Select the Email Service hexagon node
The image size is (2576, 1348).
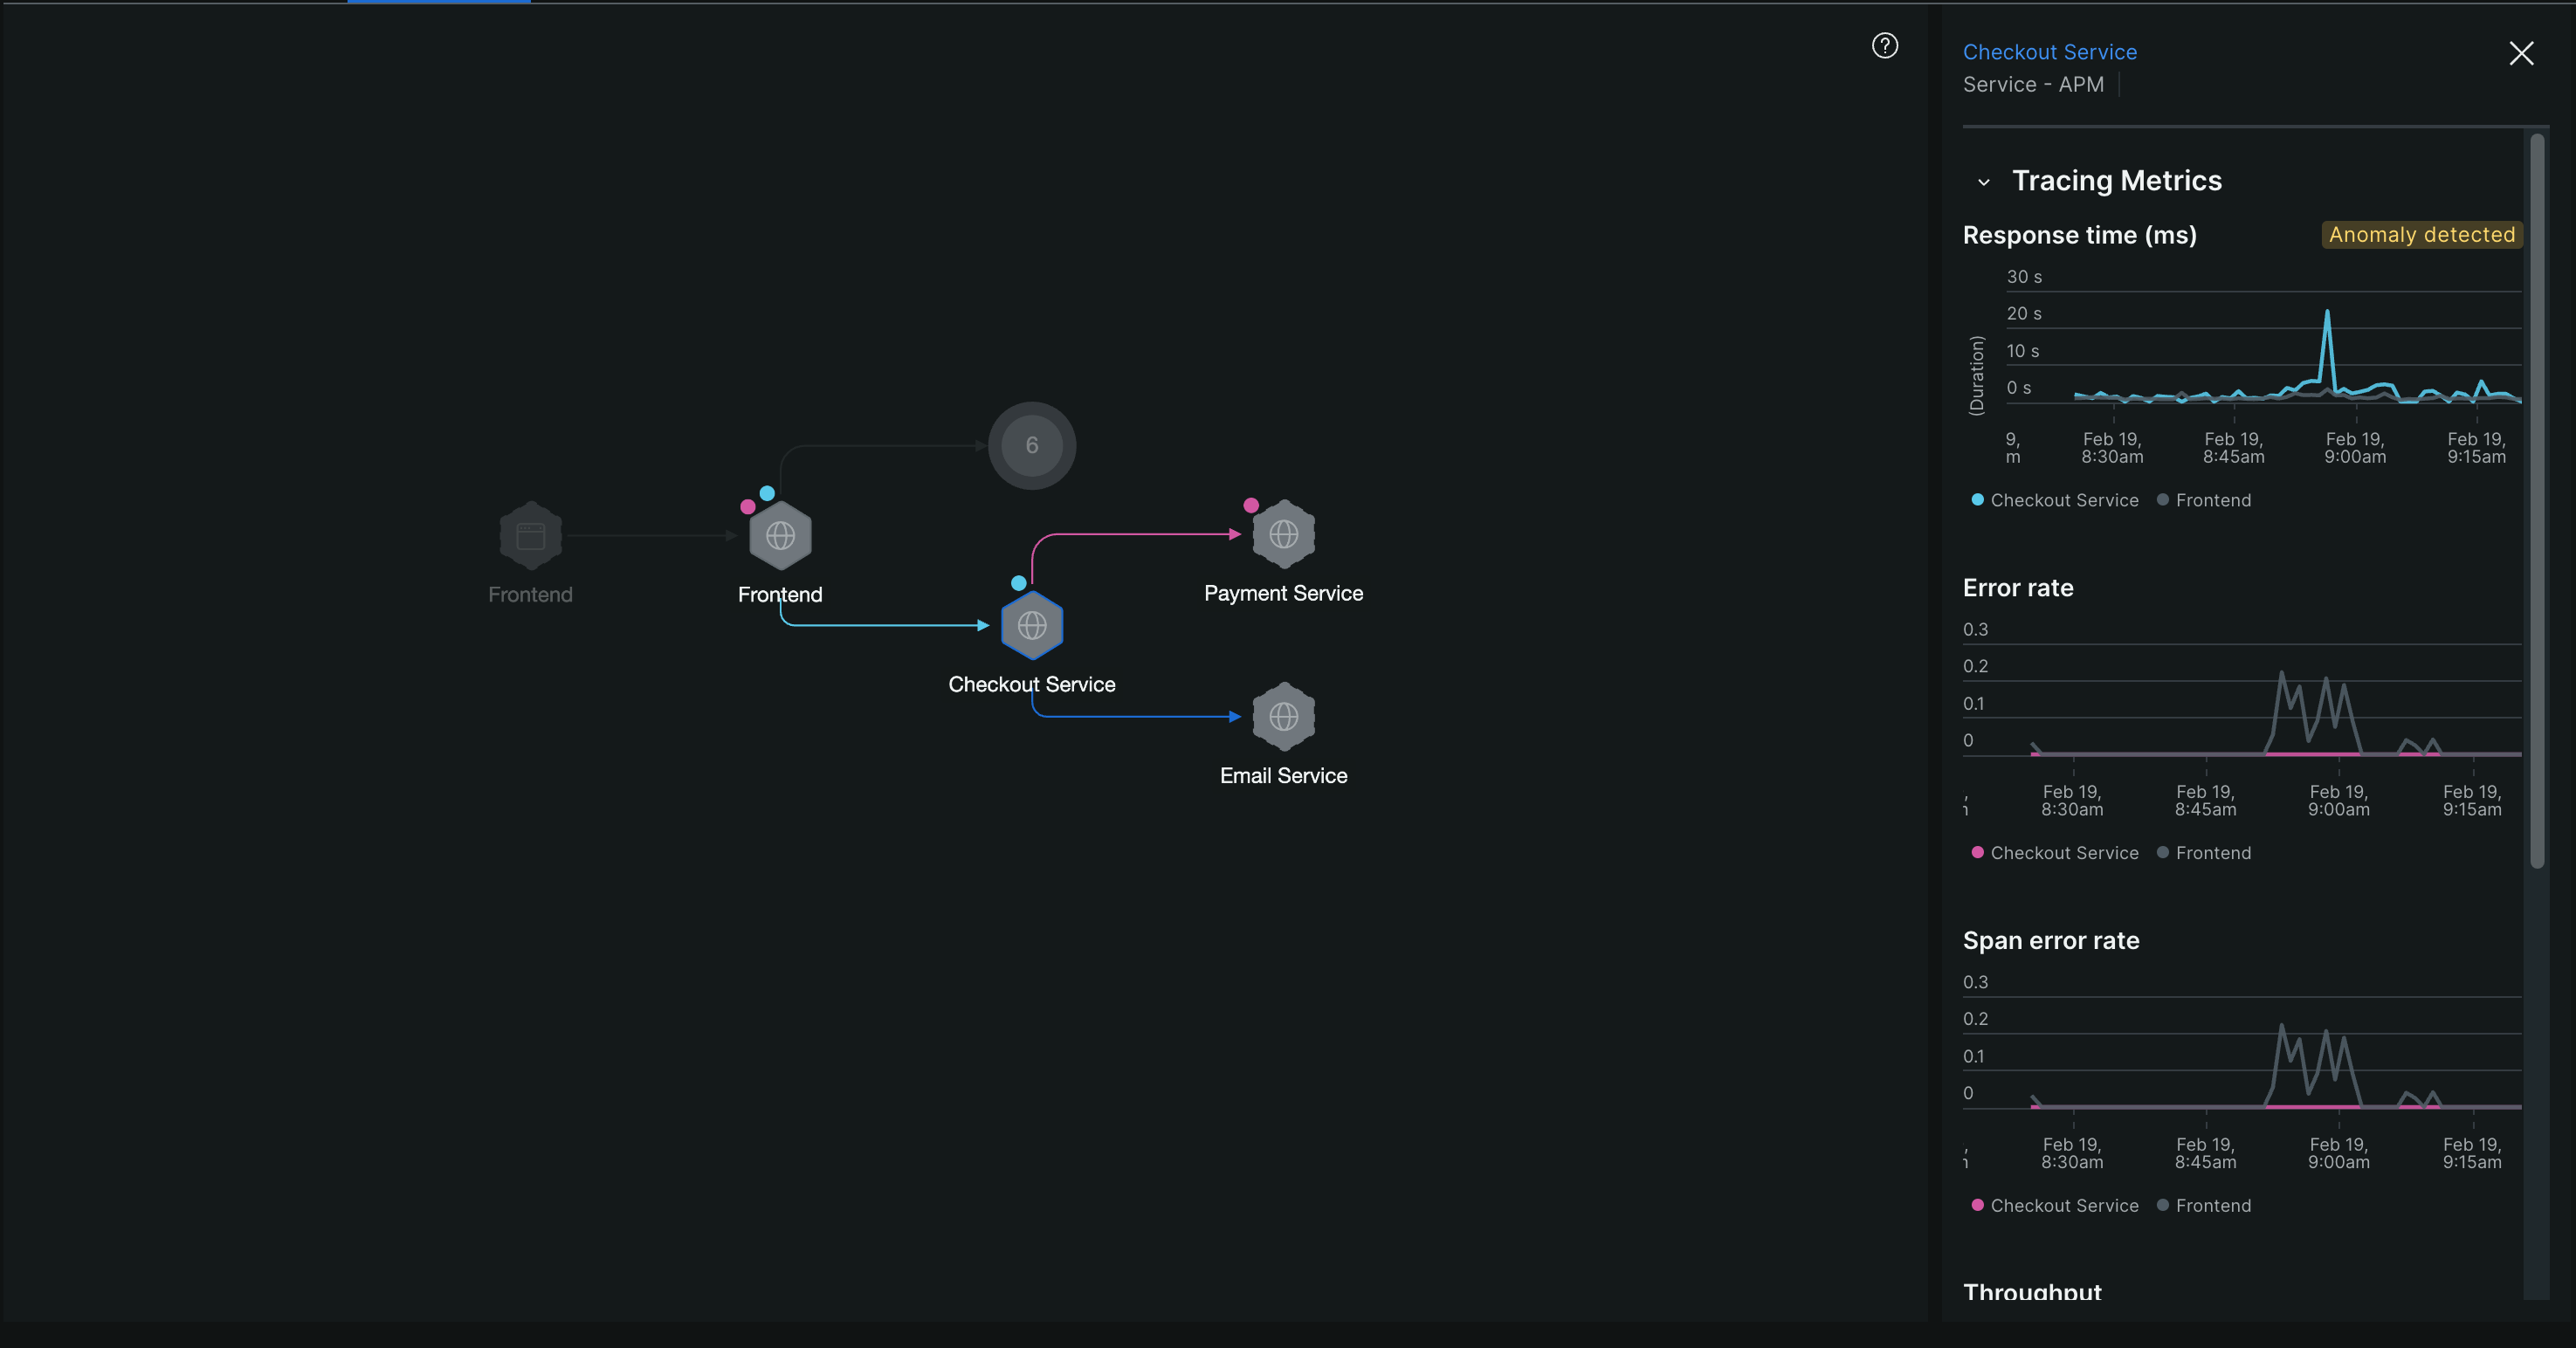(1284, 717)
